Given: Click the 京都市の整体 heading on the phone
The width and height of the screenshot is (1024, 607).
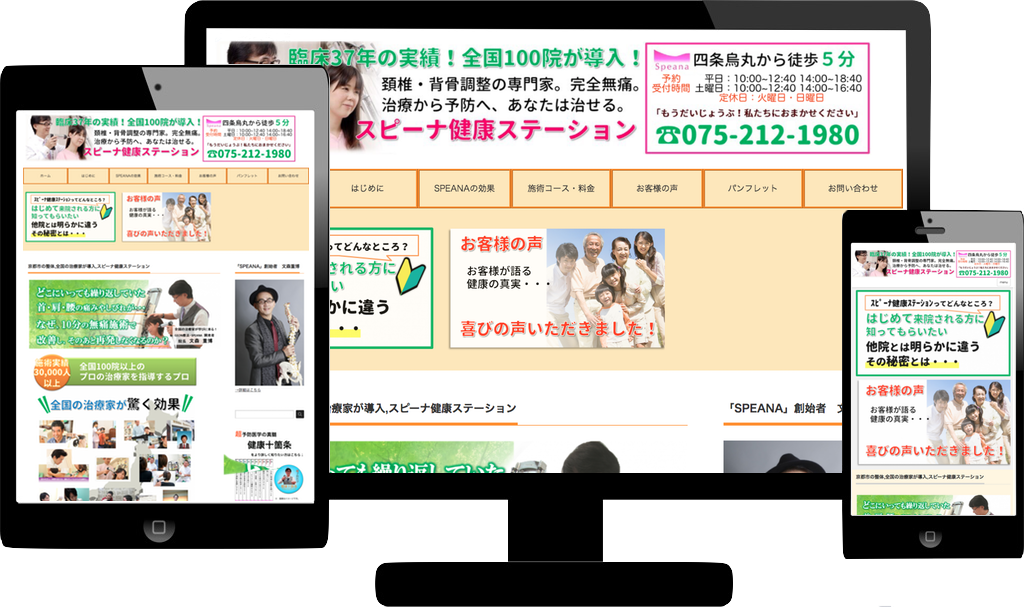Looking at the screenshot, I should coord(920,477).
